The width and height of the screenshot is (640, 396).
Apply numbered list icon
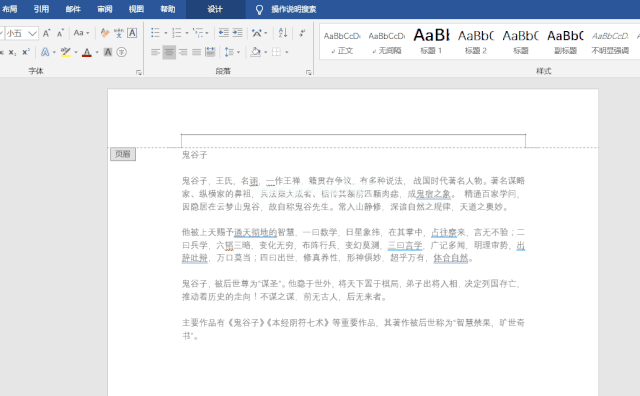pos(176,33)
